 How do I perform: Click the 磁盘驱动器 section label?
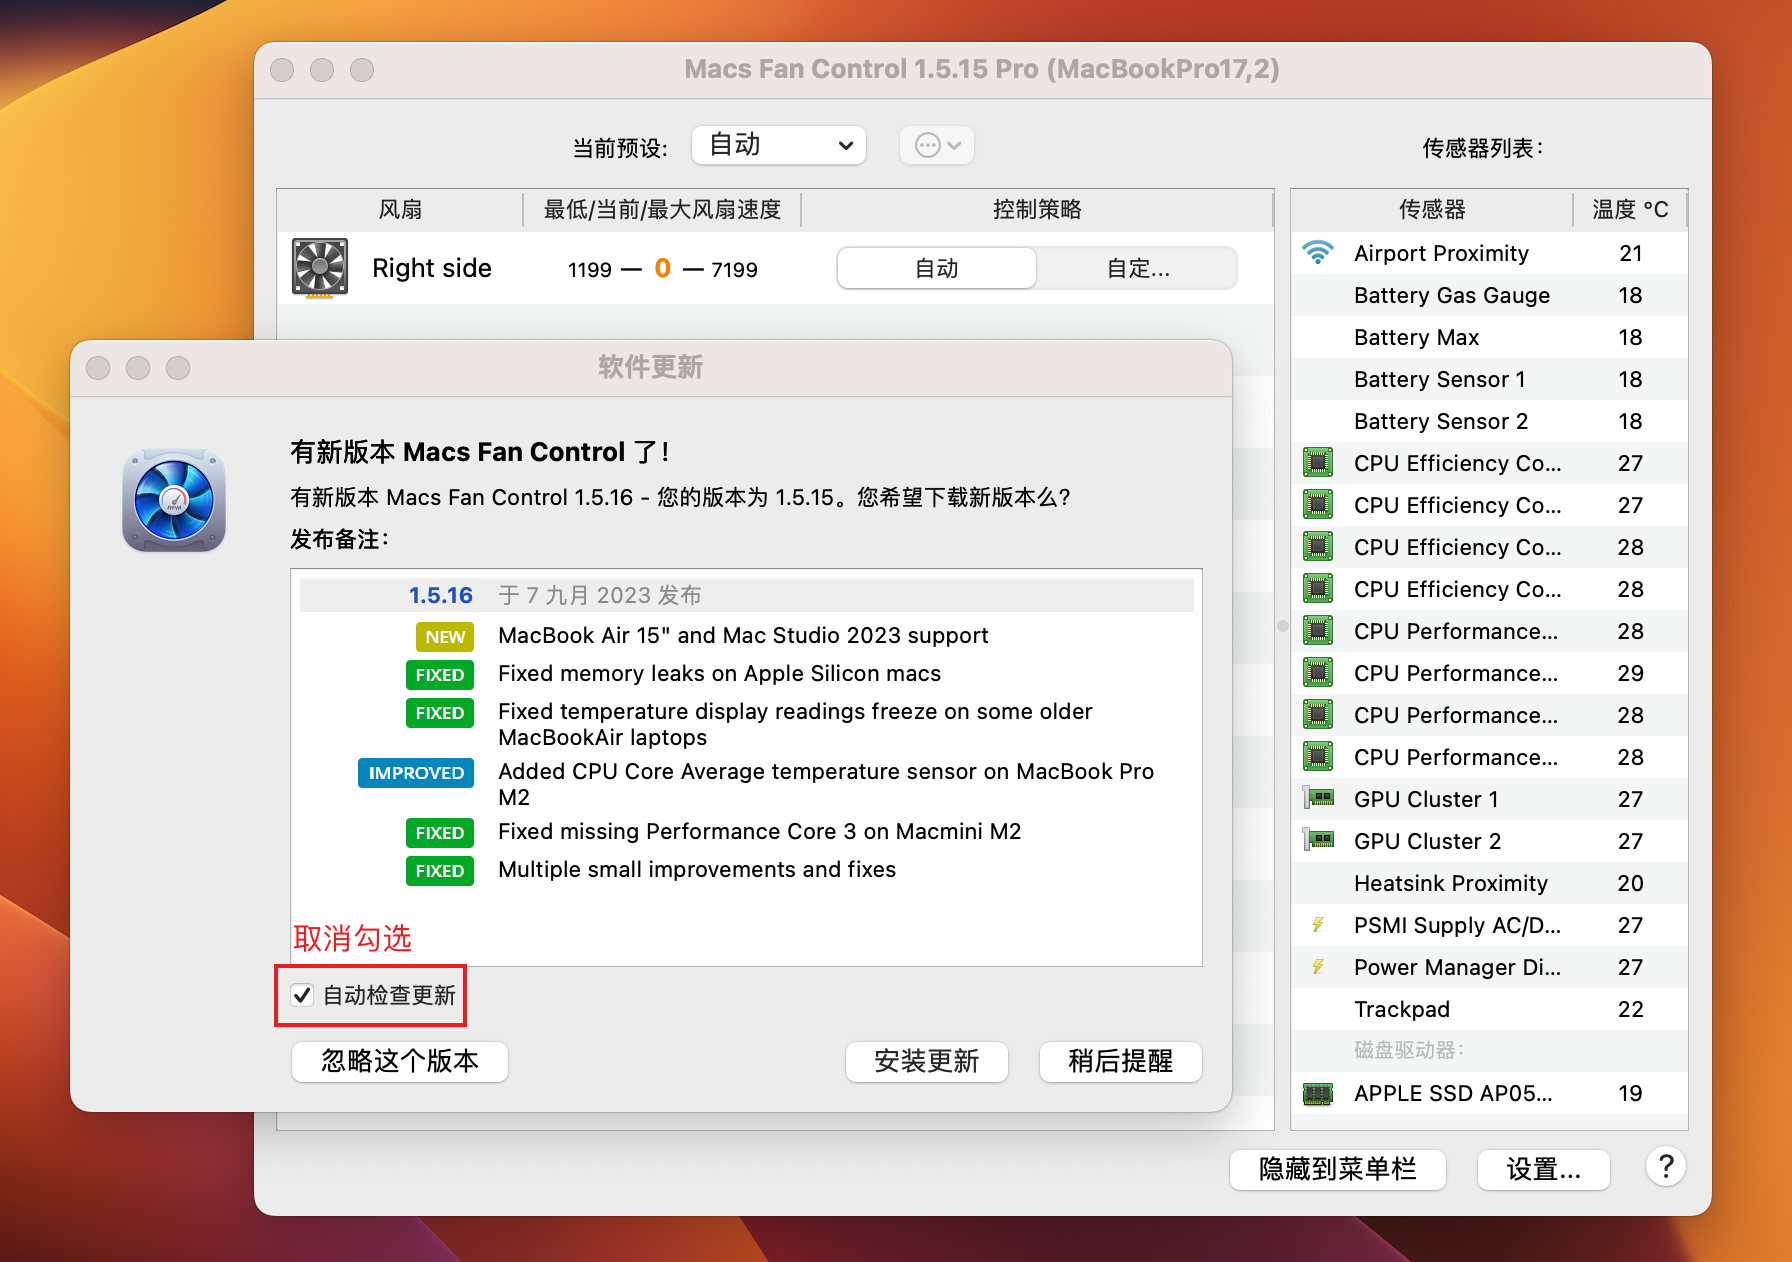[1408, 1050]
